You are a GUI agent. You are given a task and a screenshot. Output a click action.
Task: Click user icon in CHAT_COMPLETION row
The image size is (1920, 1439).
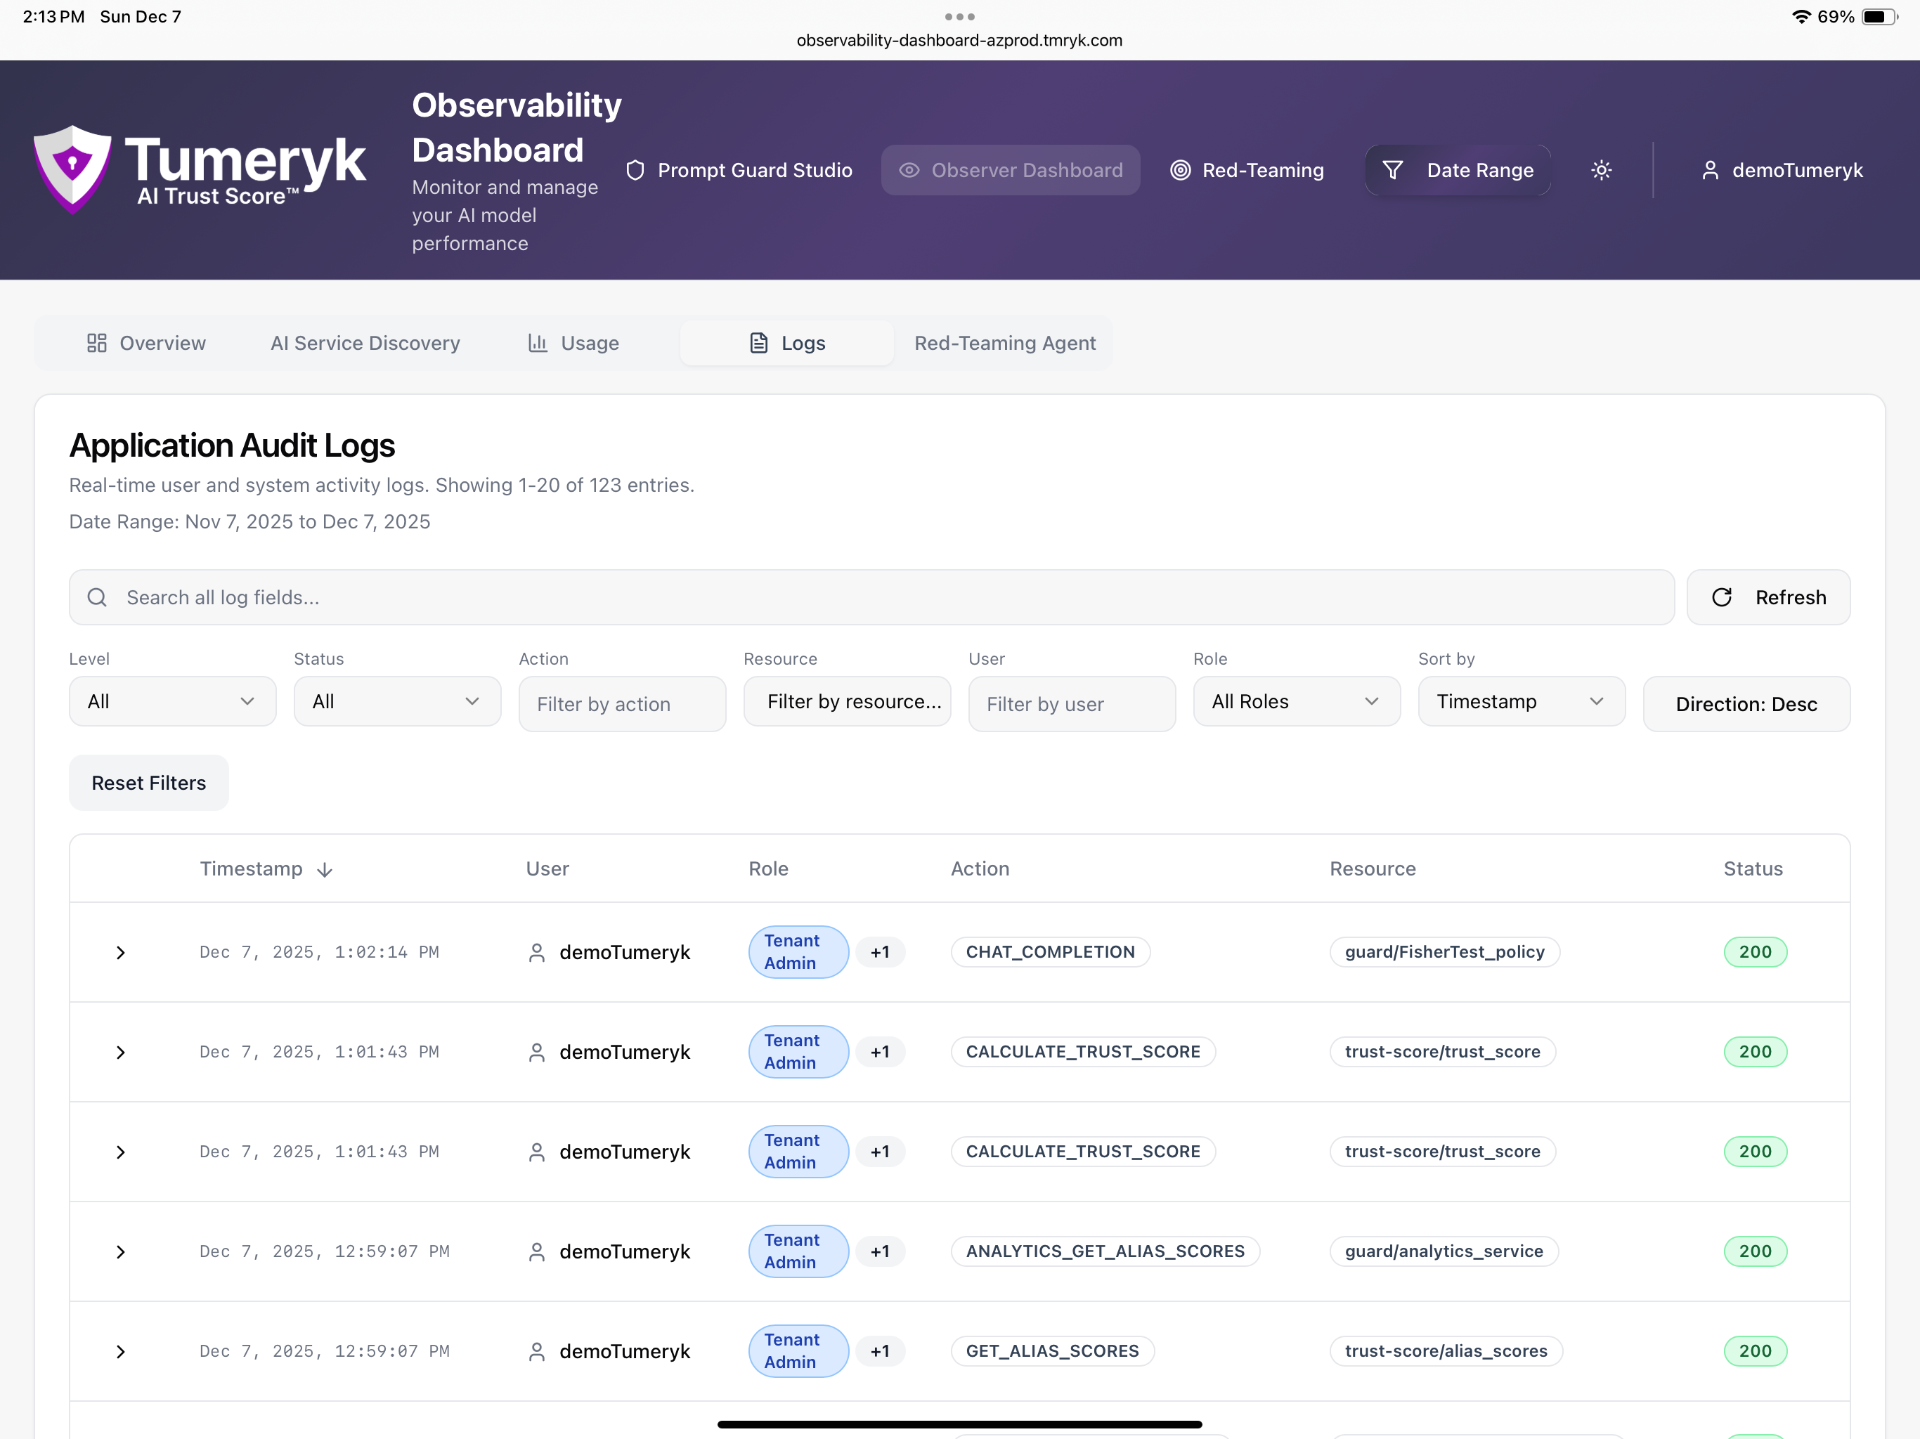[x=537, y=952]
